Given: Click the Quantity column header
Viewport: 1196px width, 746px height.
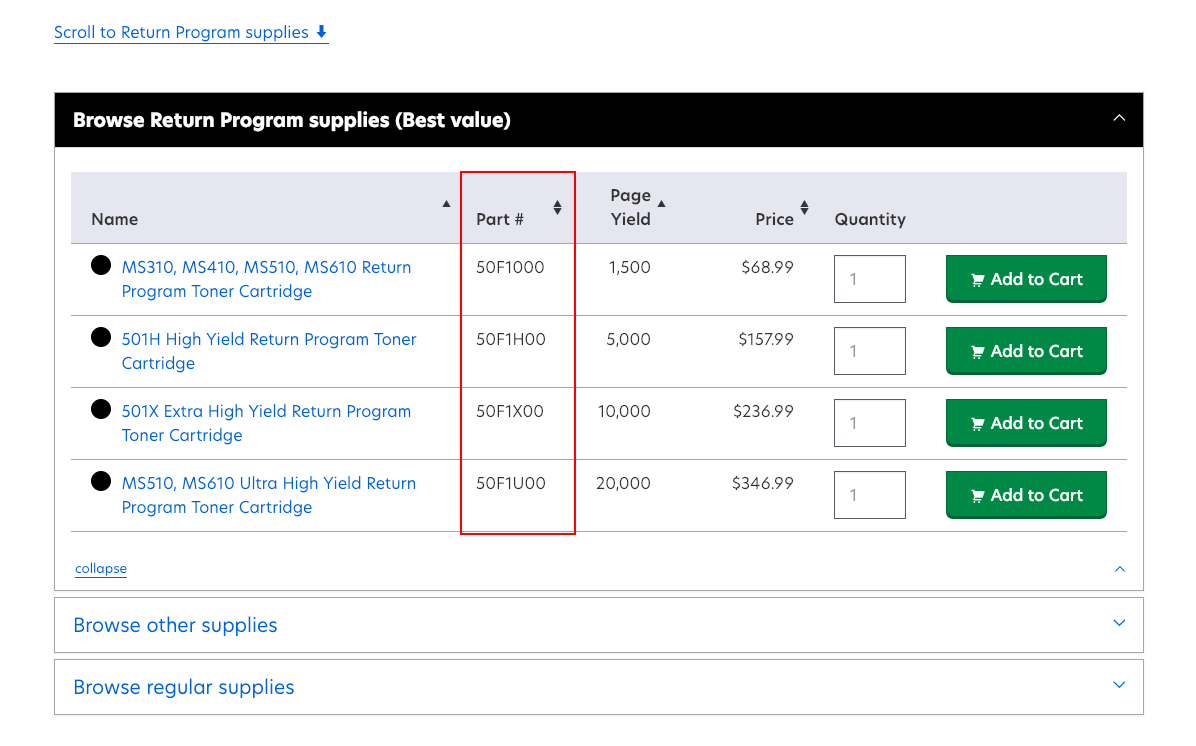Looking at the screenshot, I should [x=870, y=220].
